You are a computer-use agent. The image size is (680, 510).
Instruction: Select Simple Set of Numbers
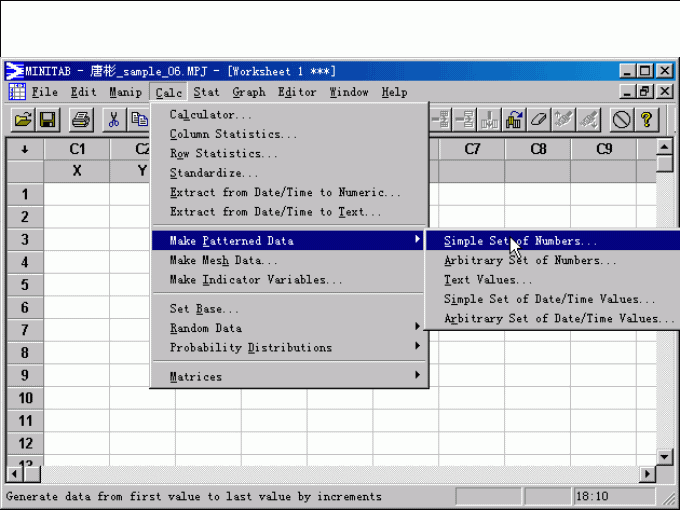(x=520, y=241)
